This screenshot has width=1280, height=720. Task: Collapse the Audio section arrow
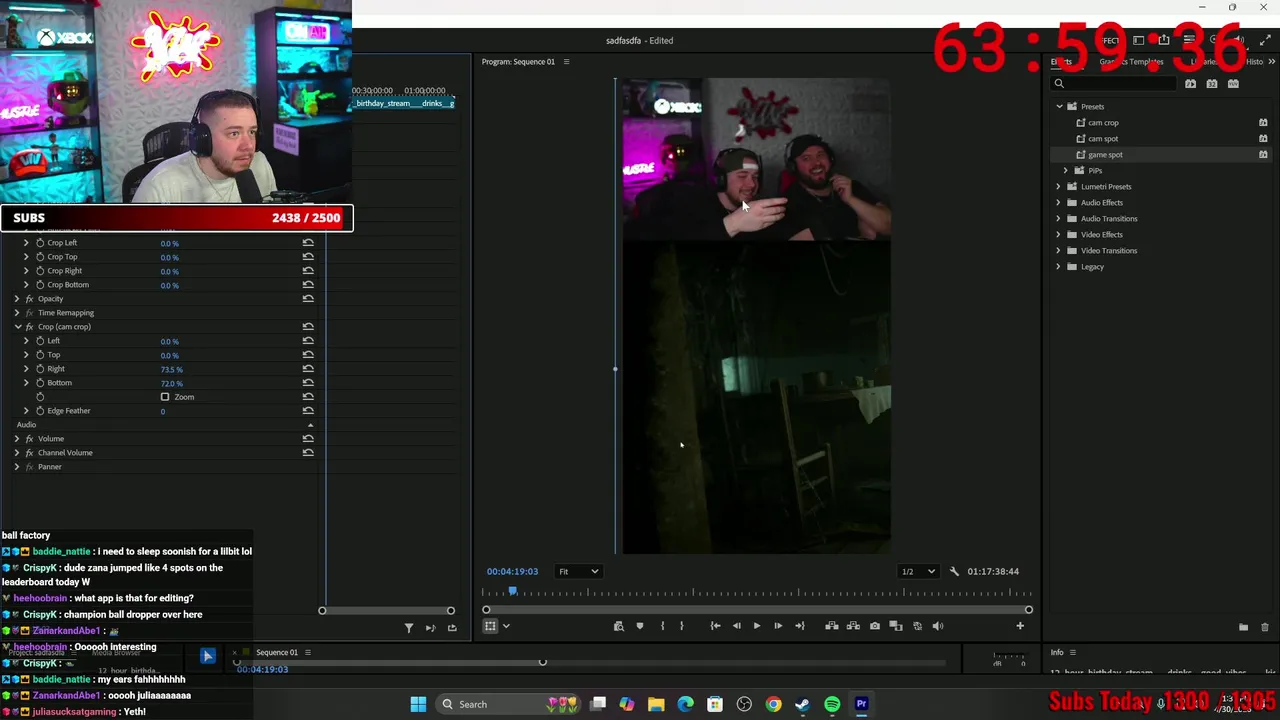click(x=310, y=425)
